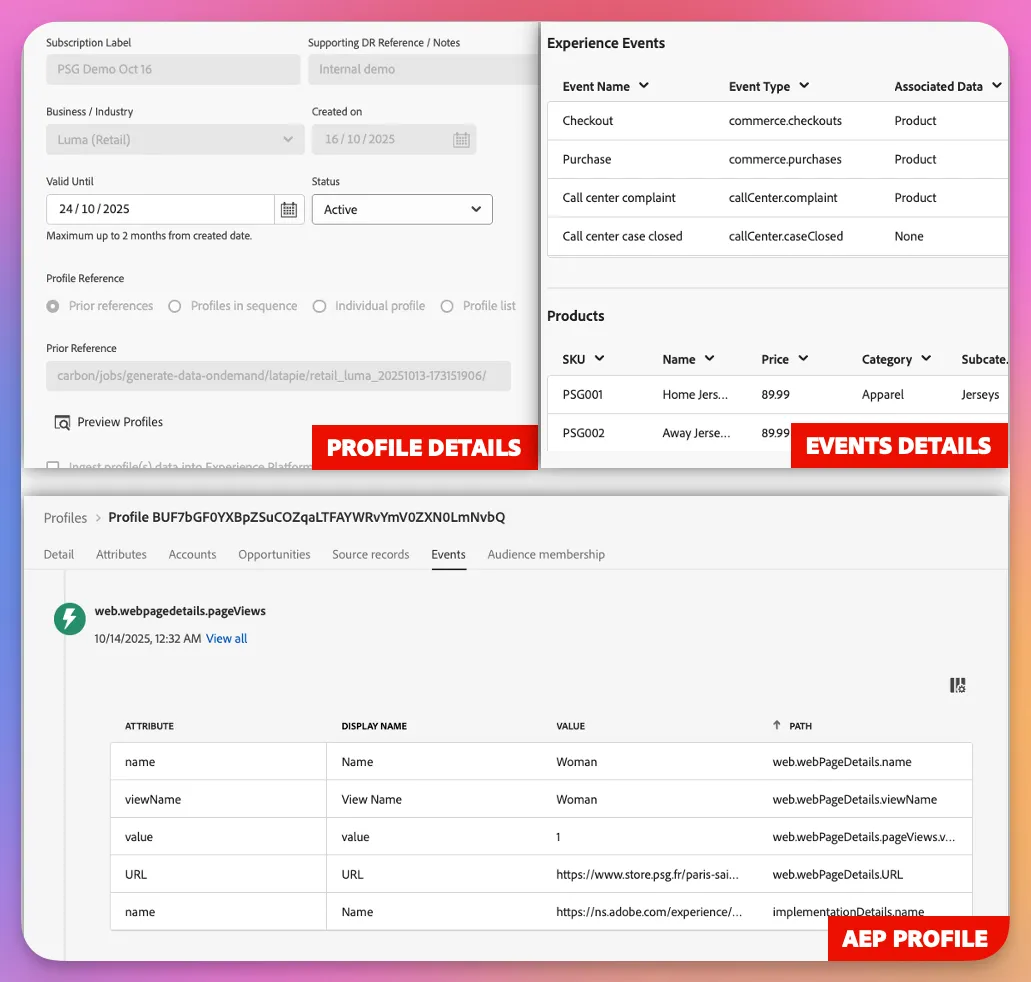
Task: Click the Prior Reference path field
Action: click(278, 376)
